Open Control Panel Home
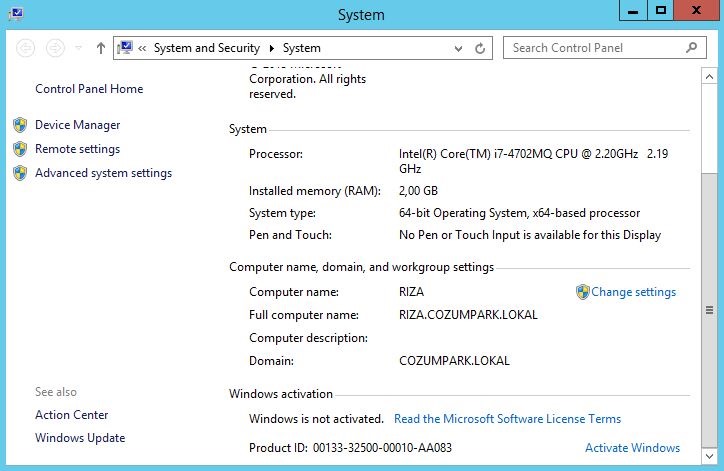 click(89, 89)
